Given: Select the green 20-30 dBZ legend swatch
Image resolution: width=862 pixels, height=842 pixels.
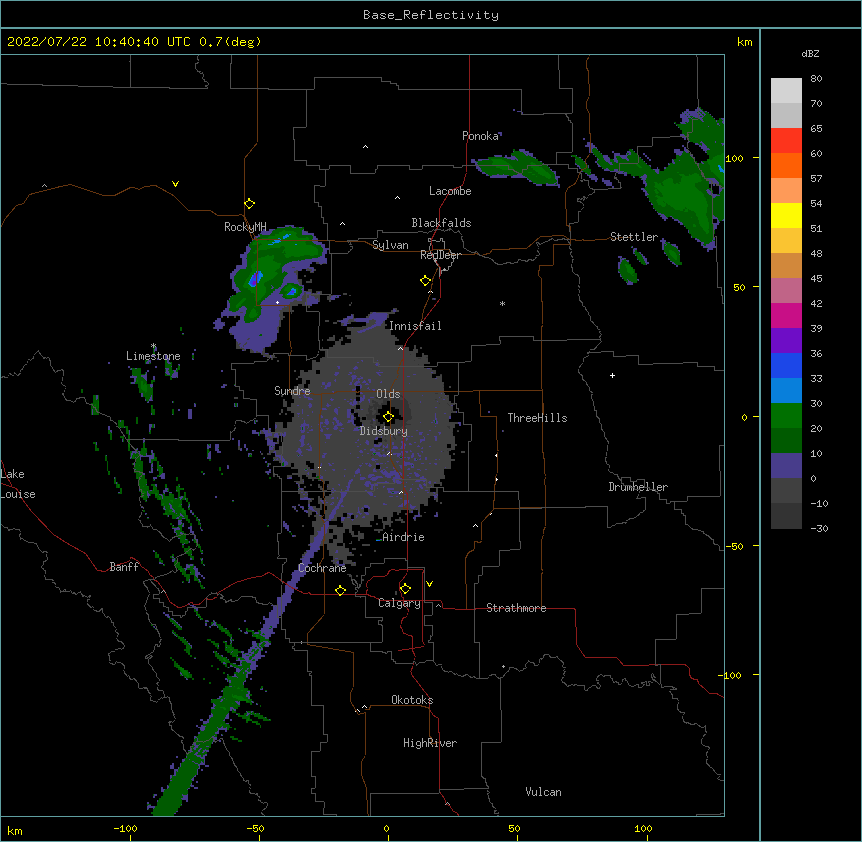Looking at the screenshot, I should tap(786, 416).
